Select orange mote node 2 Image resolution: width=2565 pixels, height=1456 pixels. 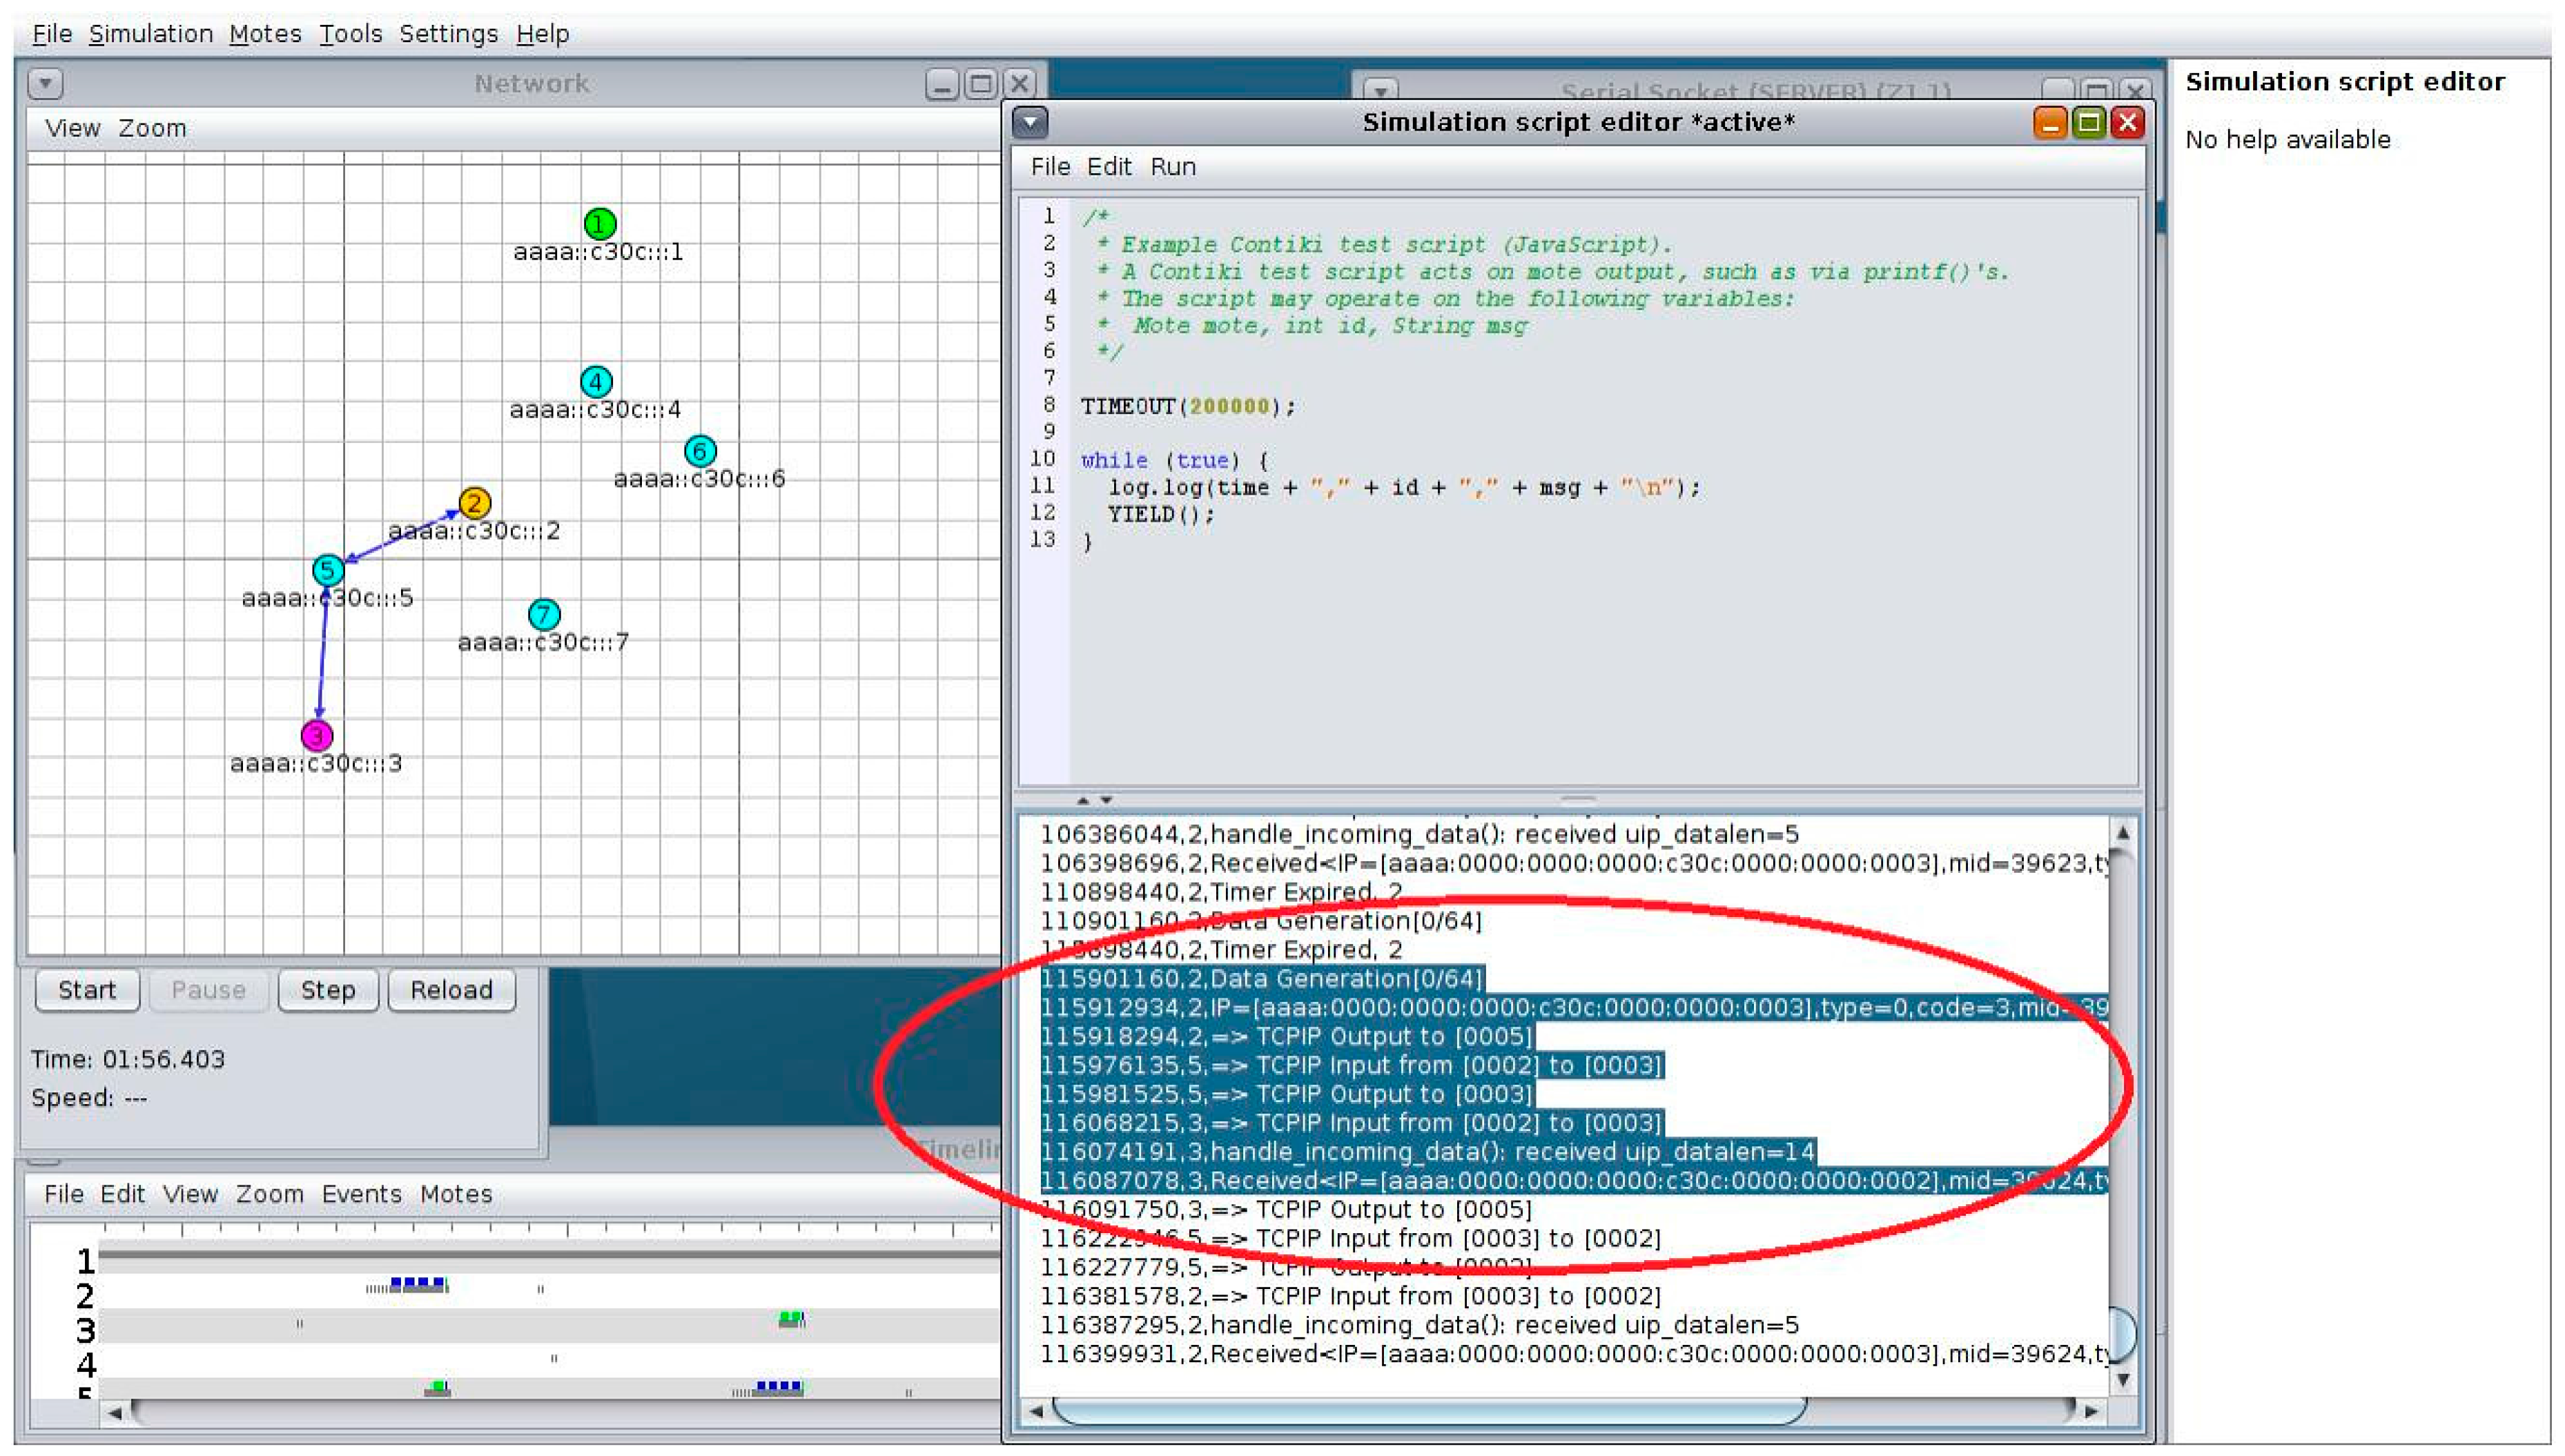point(474,502)
